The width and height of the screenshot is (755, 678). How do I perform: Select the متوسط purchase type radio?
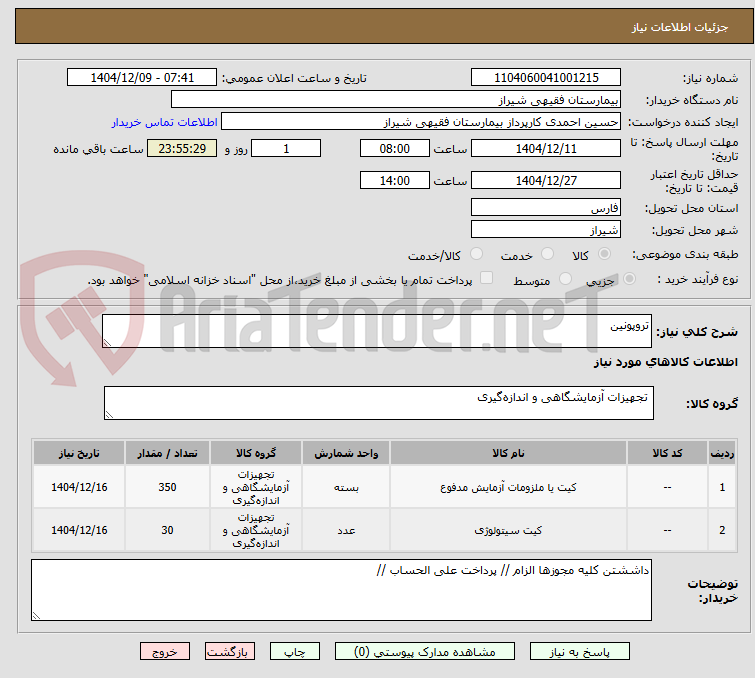click(565, 279)
